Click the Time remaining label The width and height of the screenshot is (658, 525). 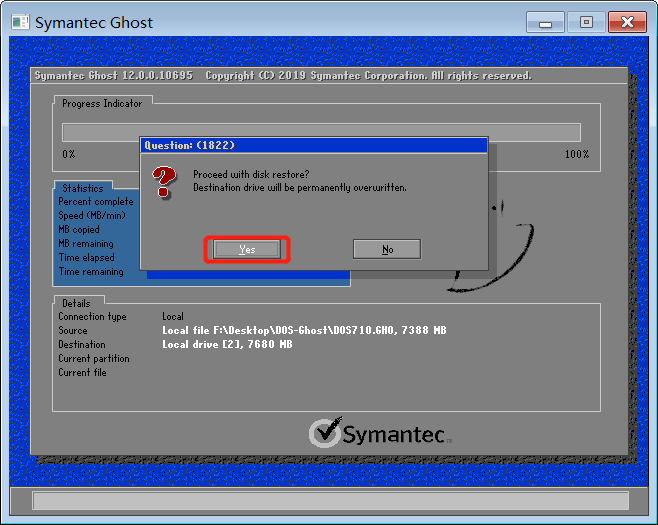pyautogui.click(x=91, y=272)
